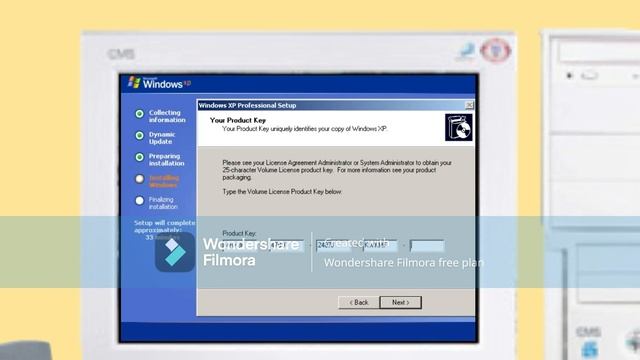Click the second Product Key field
This screenshot has width=640, height=360.
click(x=286, y=246)
